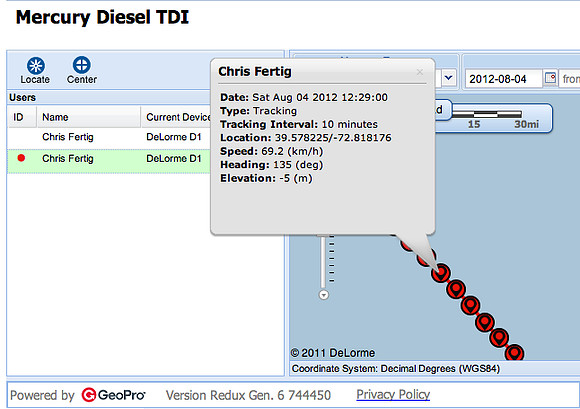Click the red status dot in the ID column
This screenshot has height=409, width=580.
click(x=21, y=158)
